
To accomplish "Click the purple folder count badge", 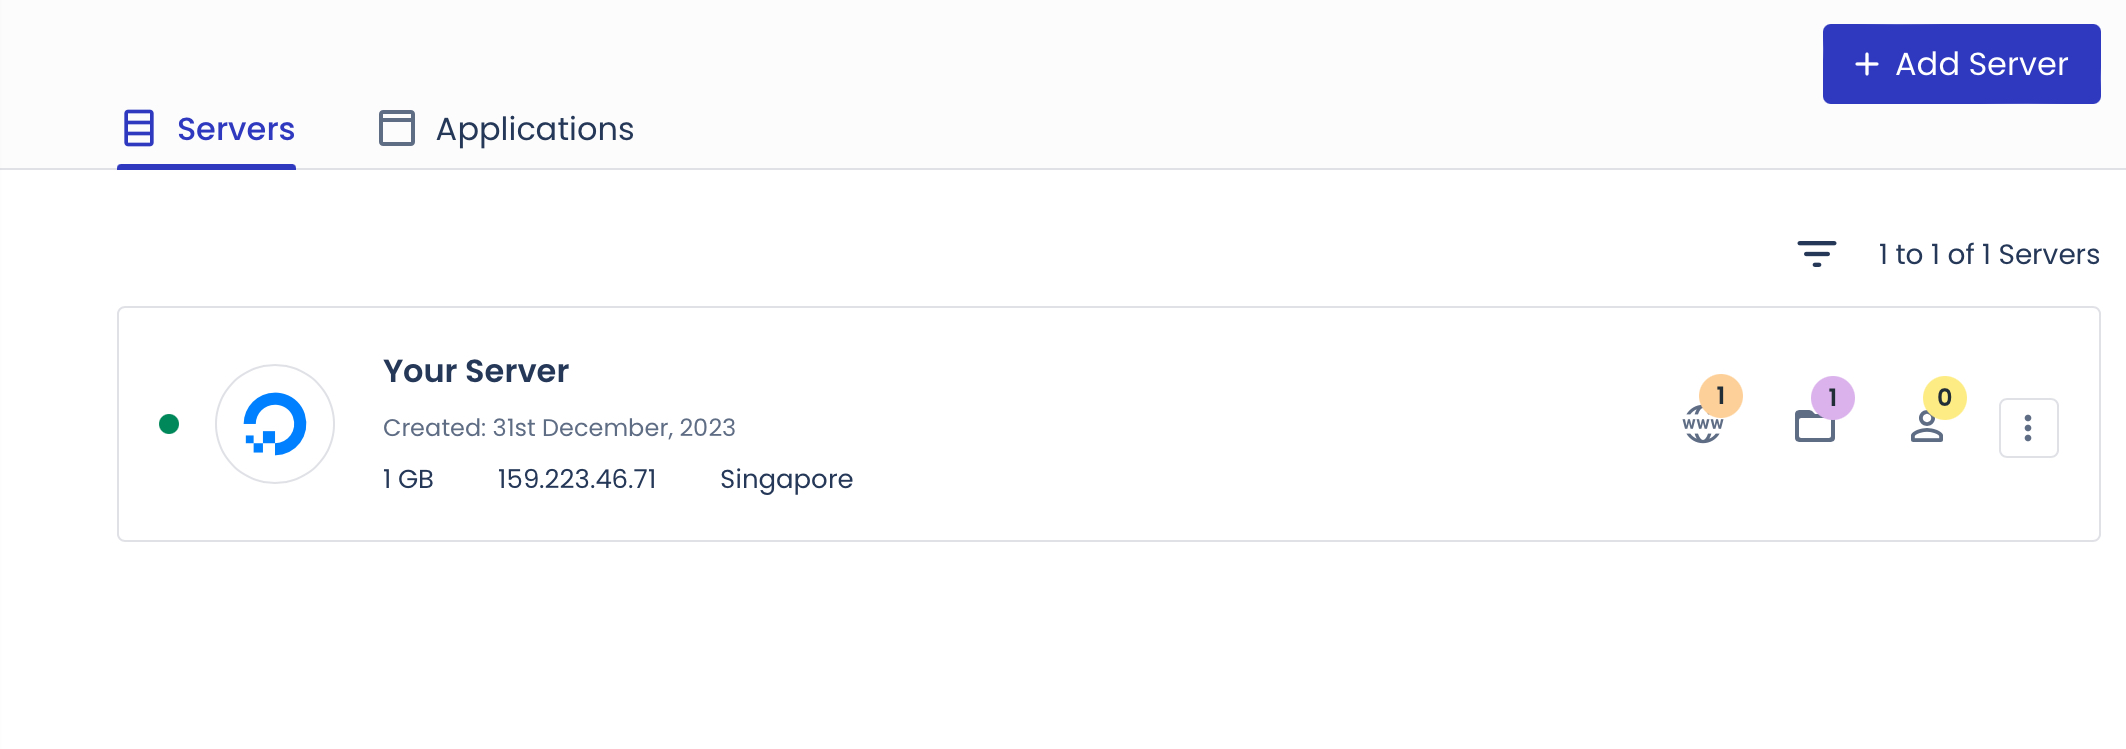I will [1832, 398].
